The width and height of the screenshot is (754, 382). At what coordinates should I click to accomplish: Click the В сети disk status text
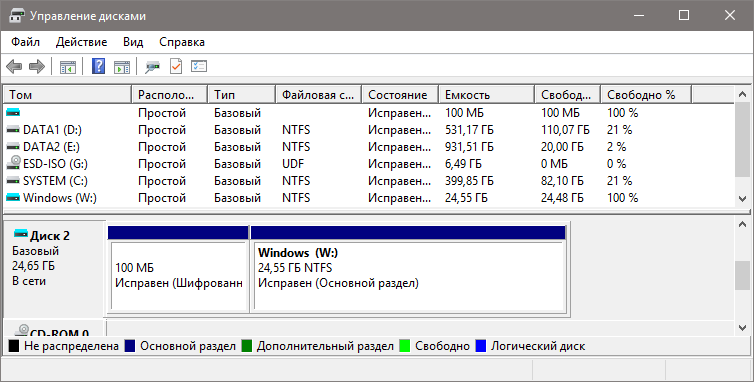tap(29, 281)
